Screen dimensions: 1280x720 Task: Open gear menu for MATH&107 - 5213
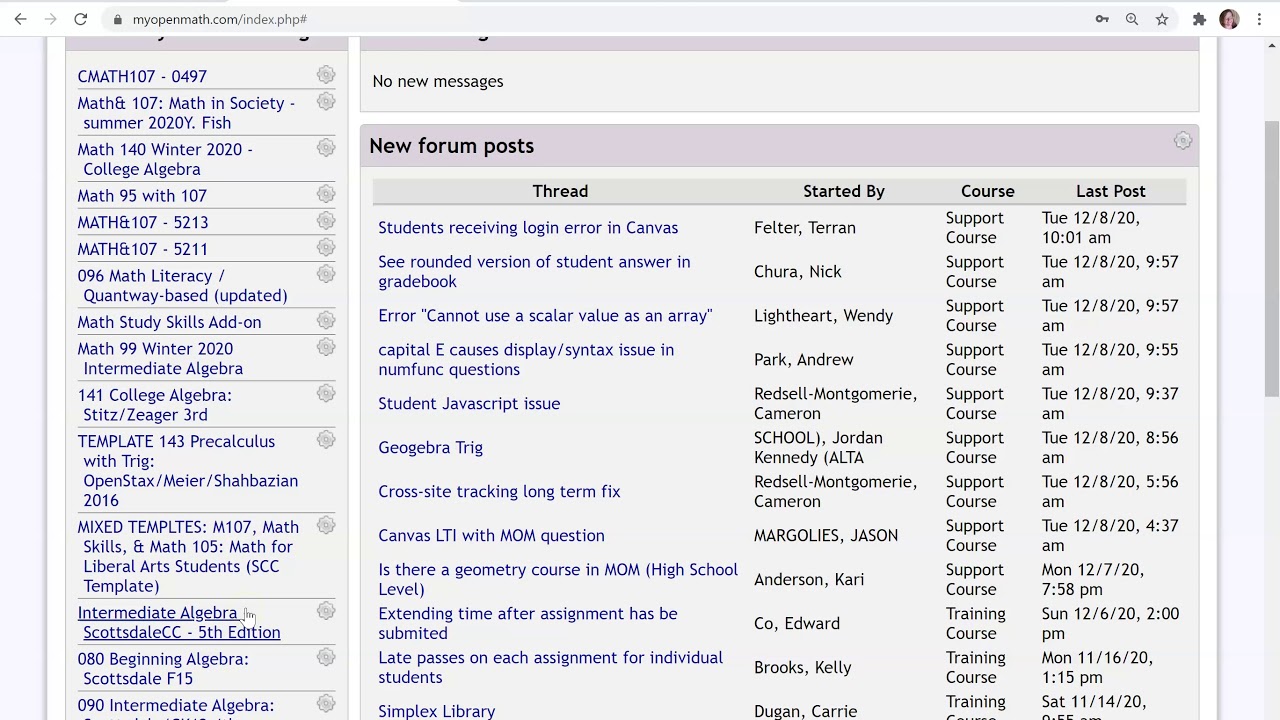326,221
